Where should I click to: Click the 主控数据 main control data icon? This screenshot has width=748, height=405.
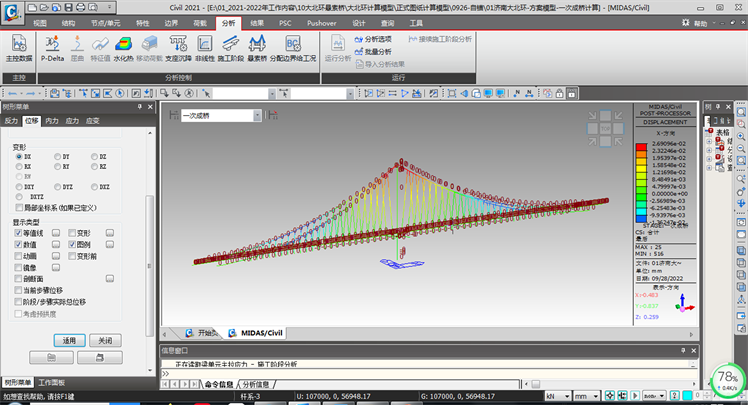tap(20, 46)
